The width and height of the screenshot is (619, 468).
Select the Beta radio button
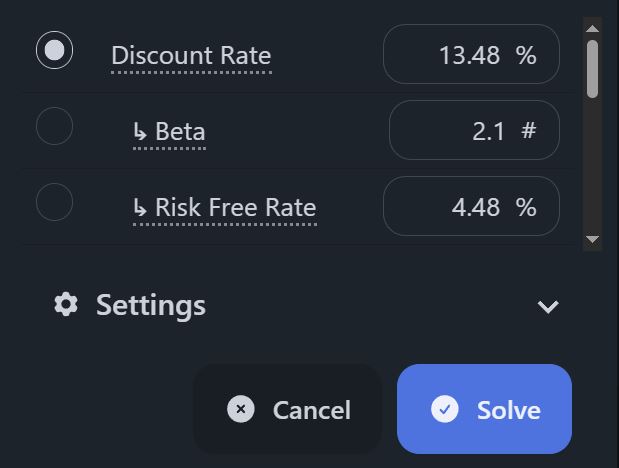tap(54, 126)
